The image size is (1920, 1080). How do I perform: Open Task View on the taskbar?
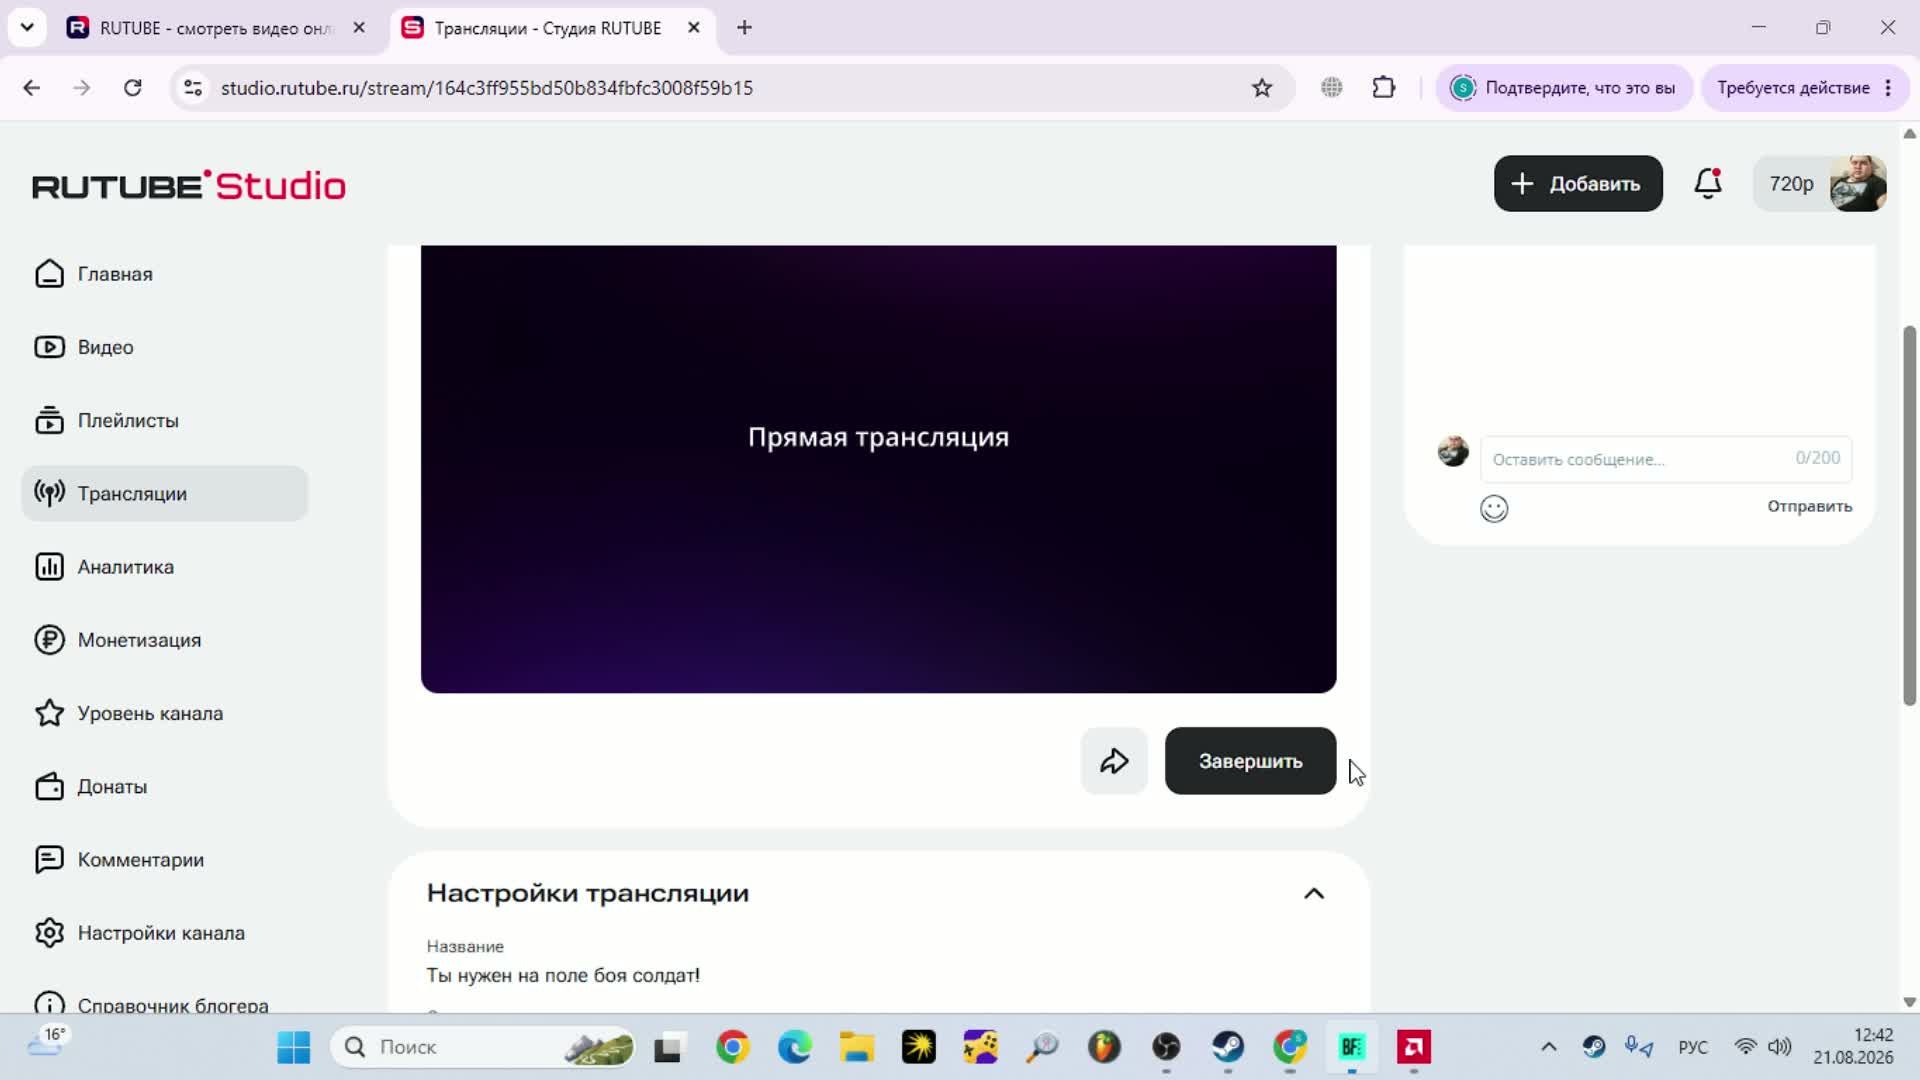coord(667,1047)
